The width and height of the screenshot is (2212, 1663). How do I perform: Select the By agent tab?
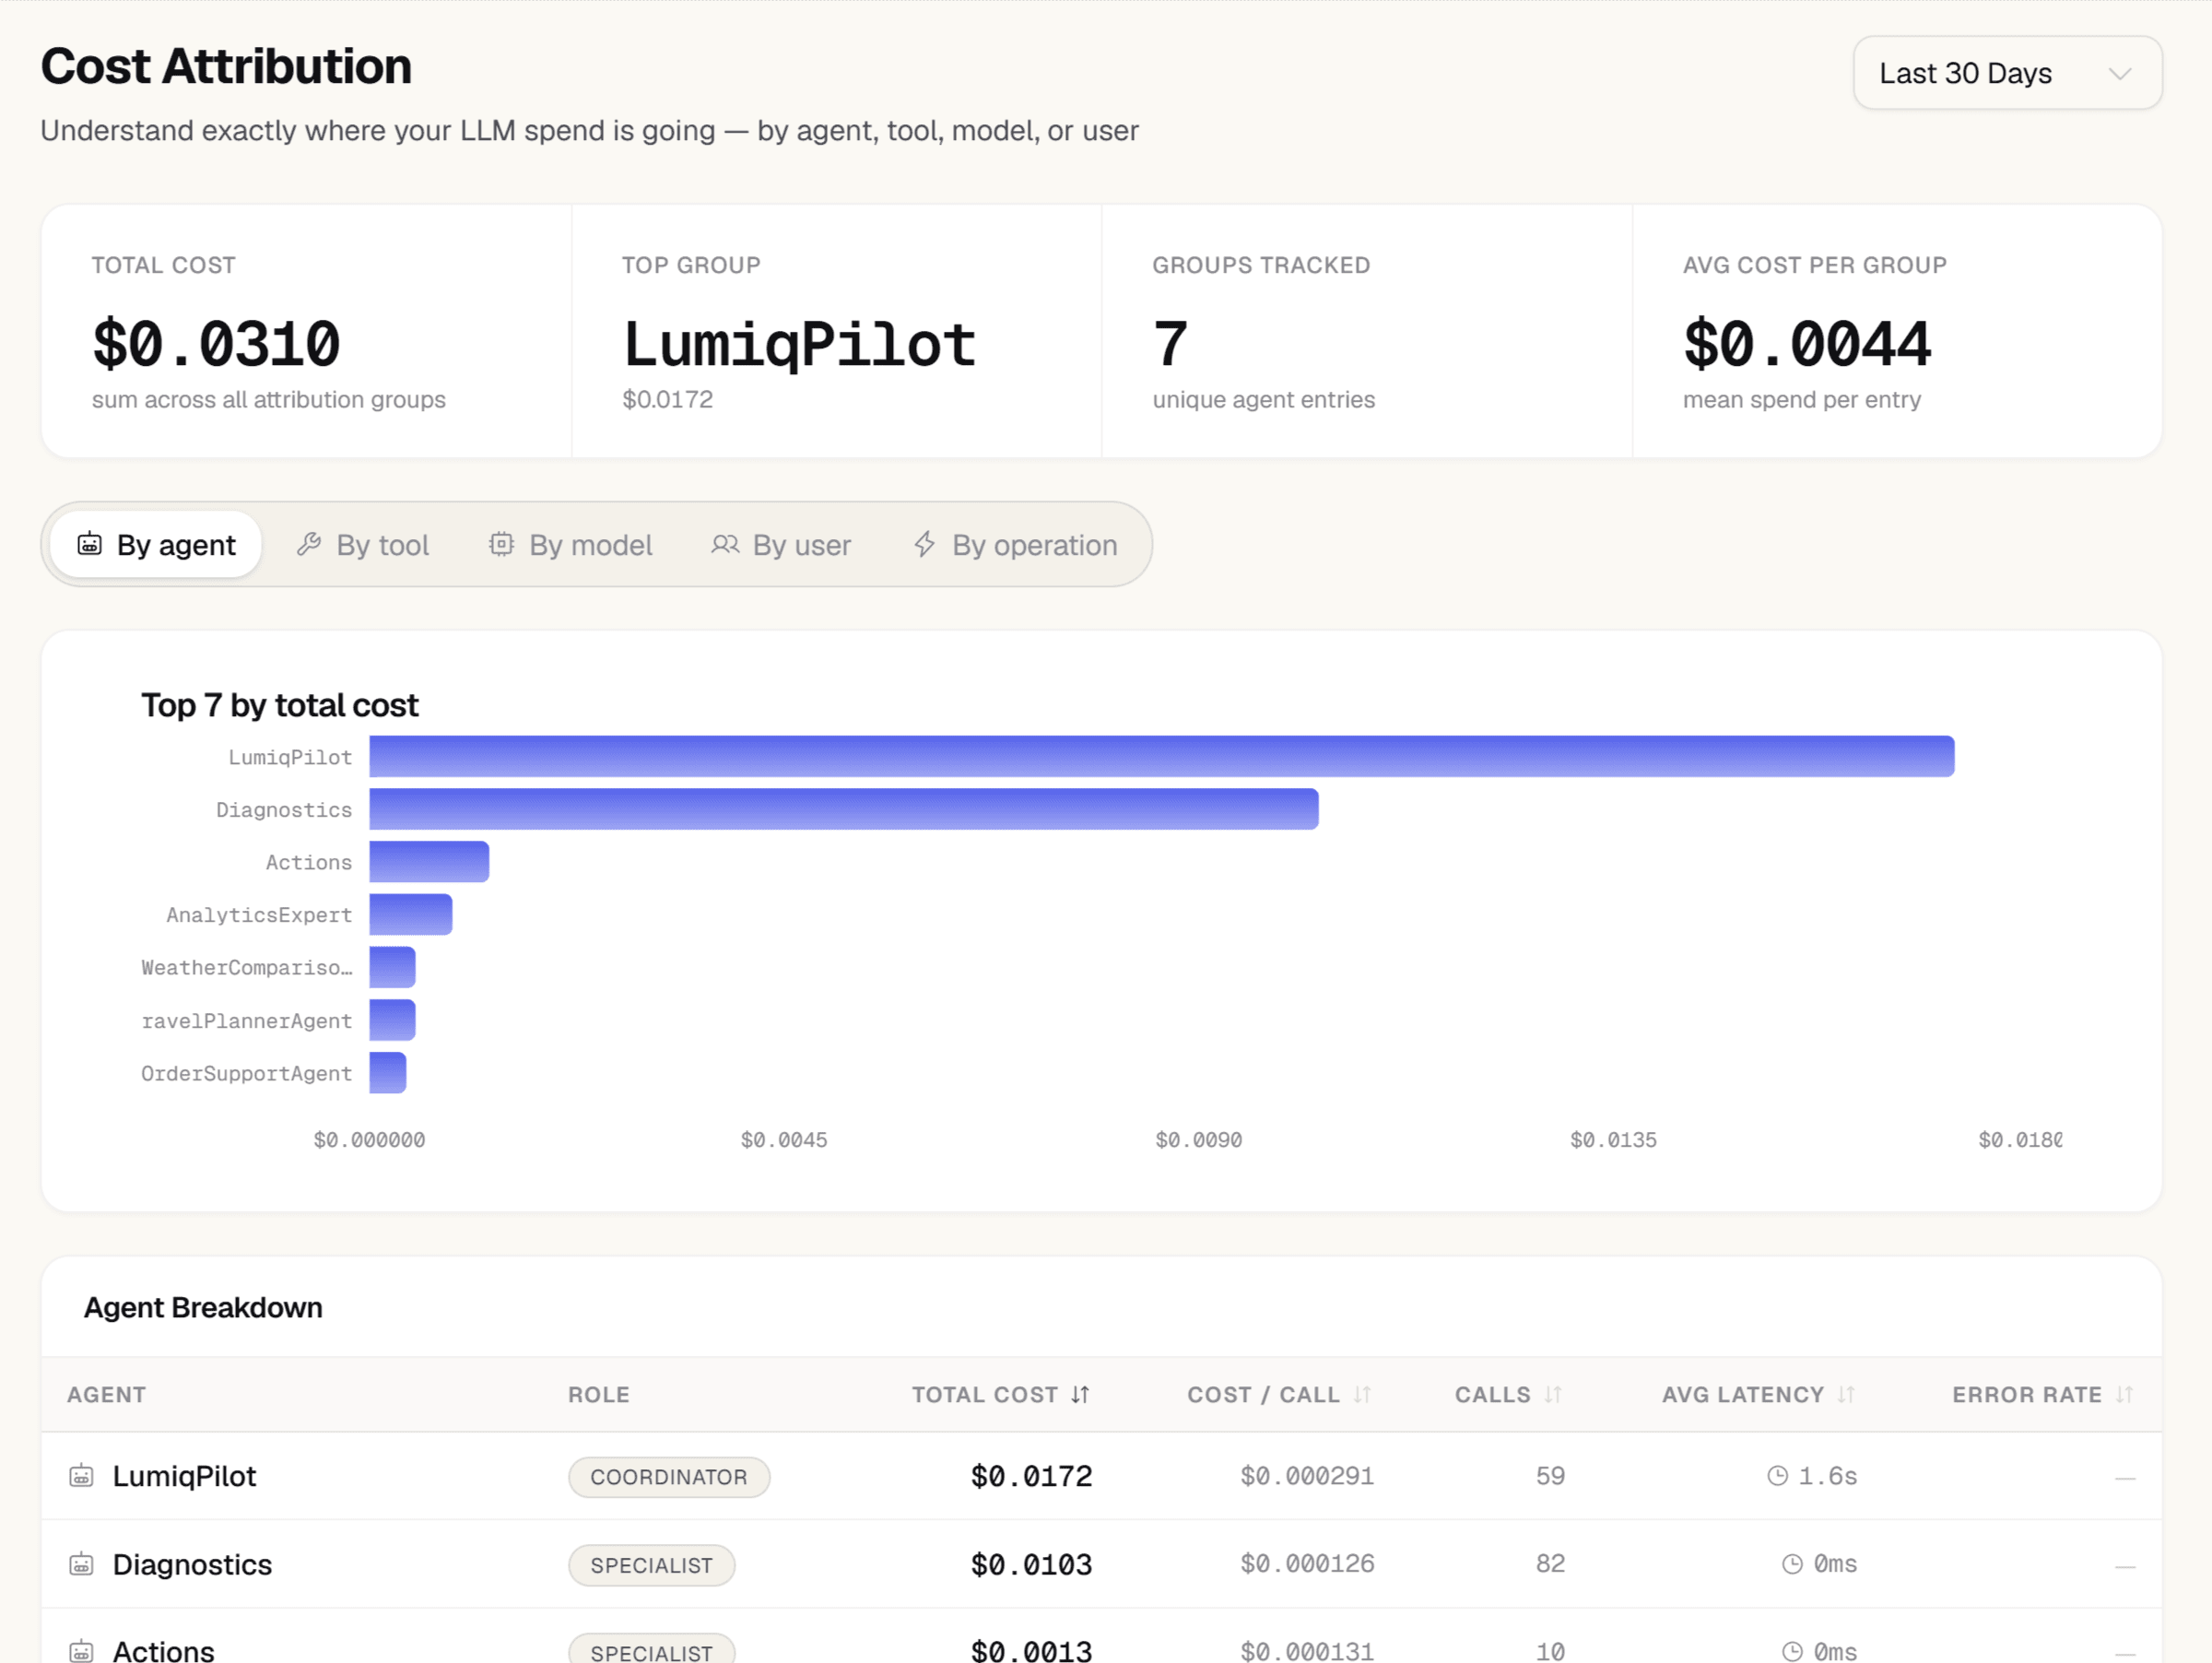(157, 545)
